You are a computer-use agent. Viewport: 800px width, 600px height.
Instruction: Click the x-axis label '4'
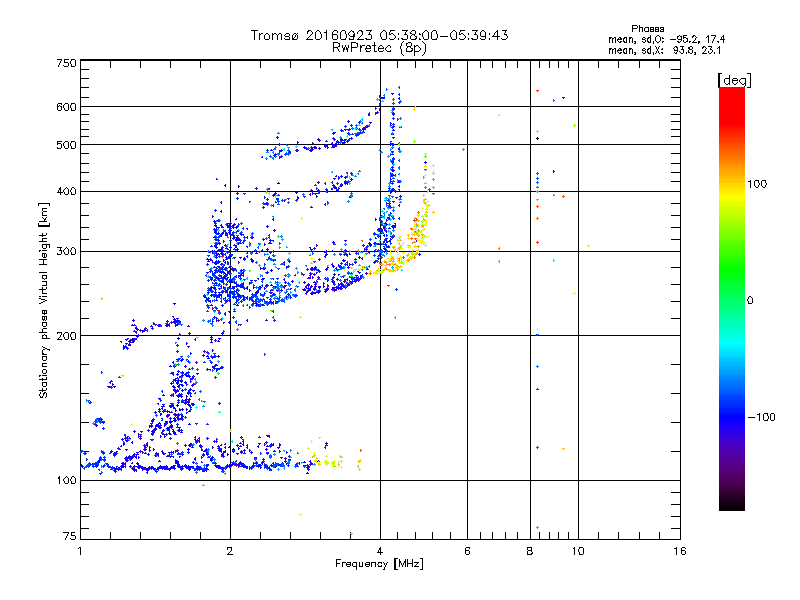pyautogui.click(x=380, y=551)
